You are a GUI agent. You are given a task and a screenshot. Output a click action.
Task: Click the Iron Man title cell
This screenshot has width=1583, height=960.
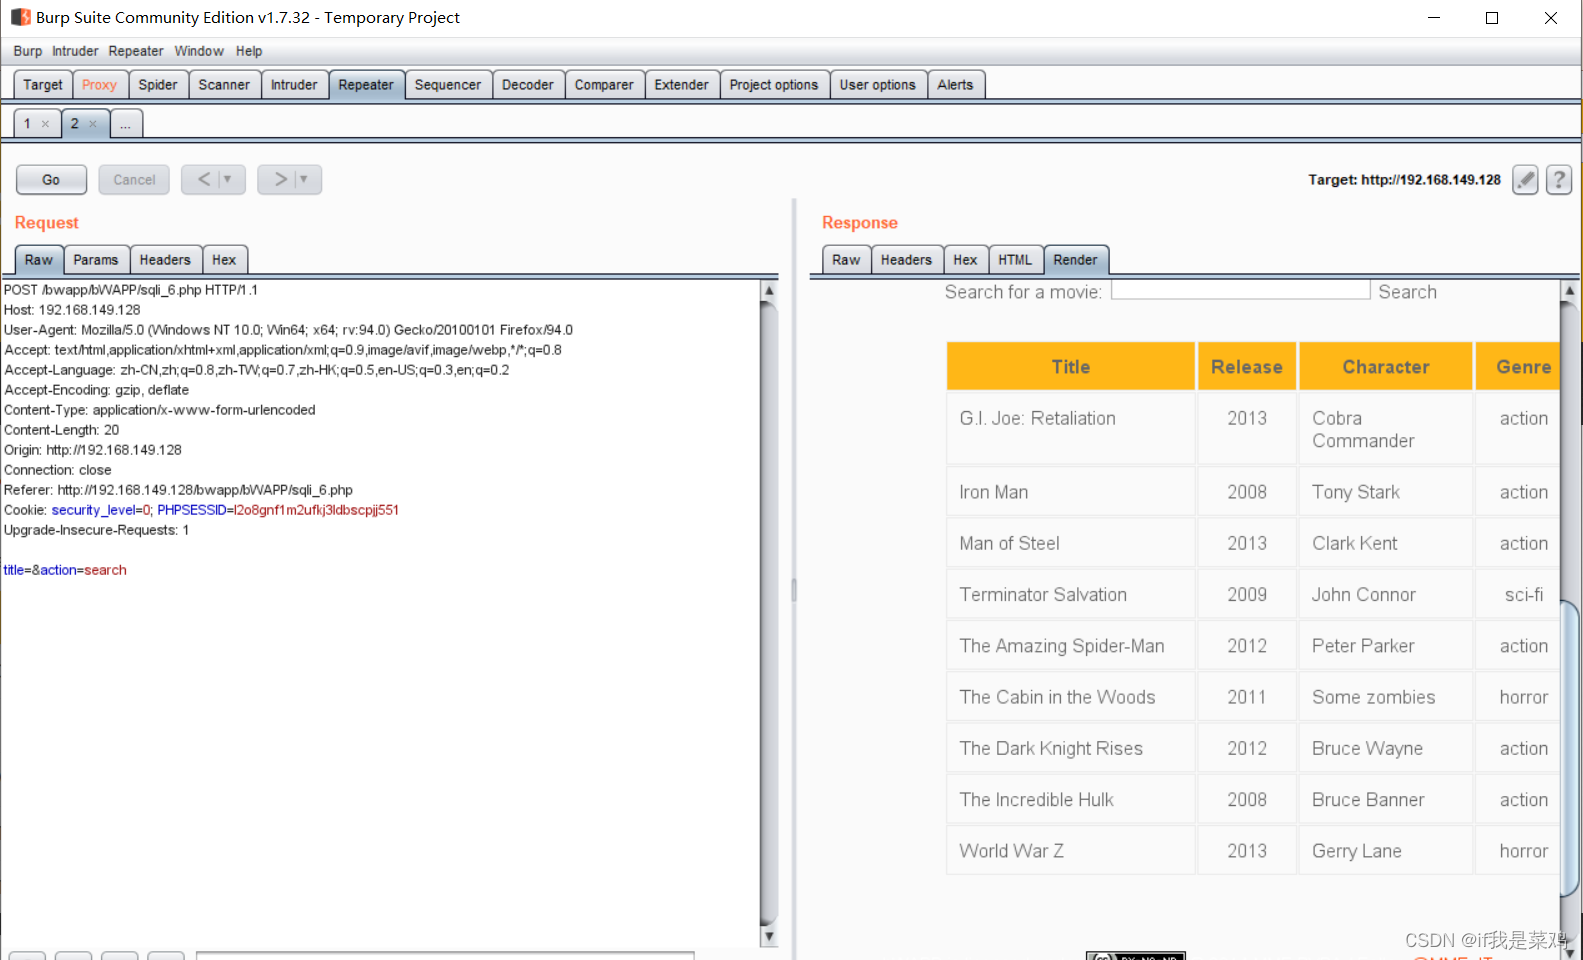point(1071,492)
